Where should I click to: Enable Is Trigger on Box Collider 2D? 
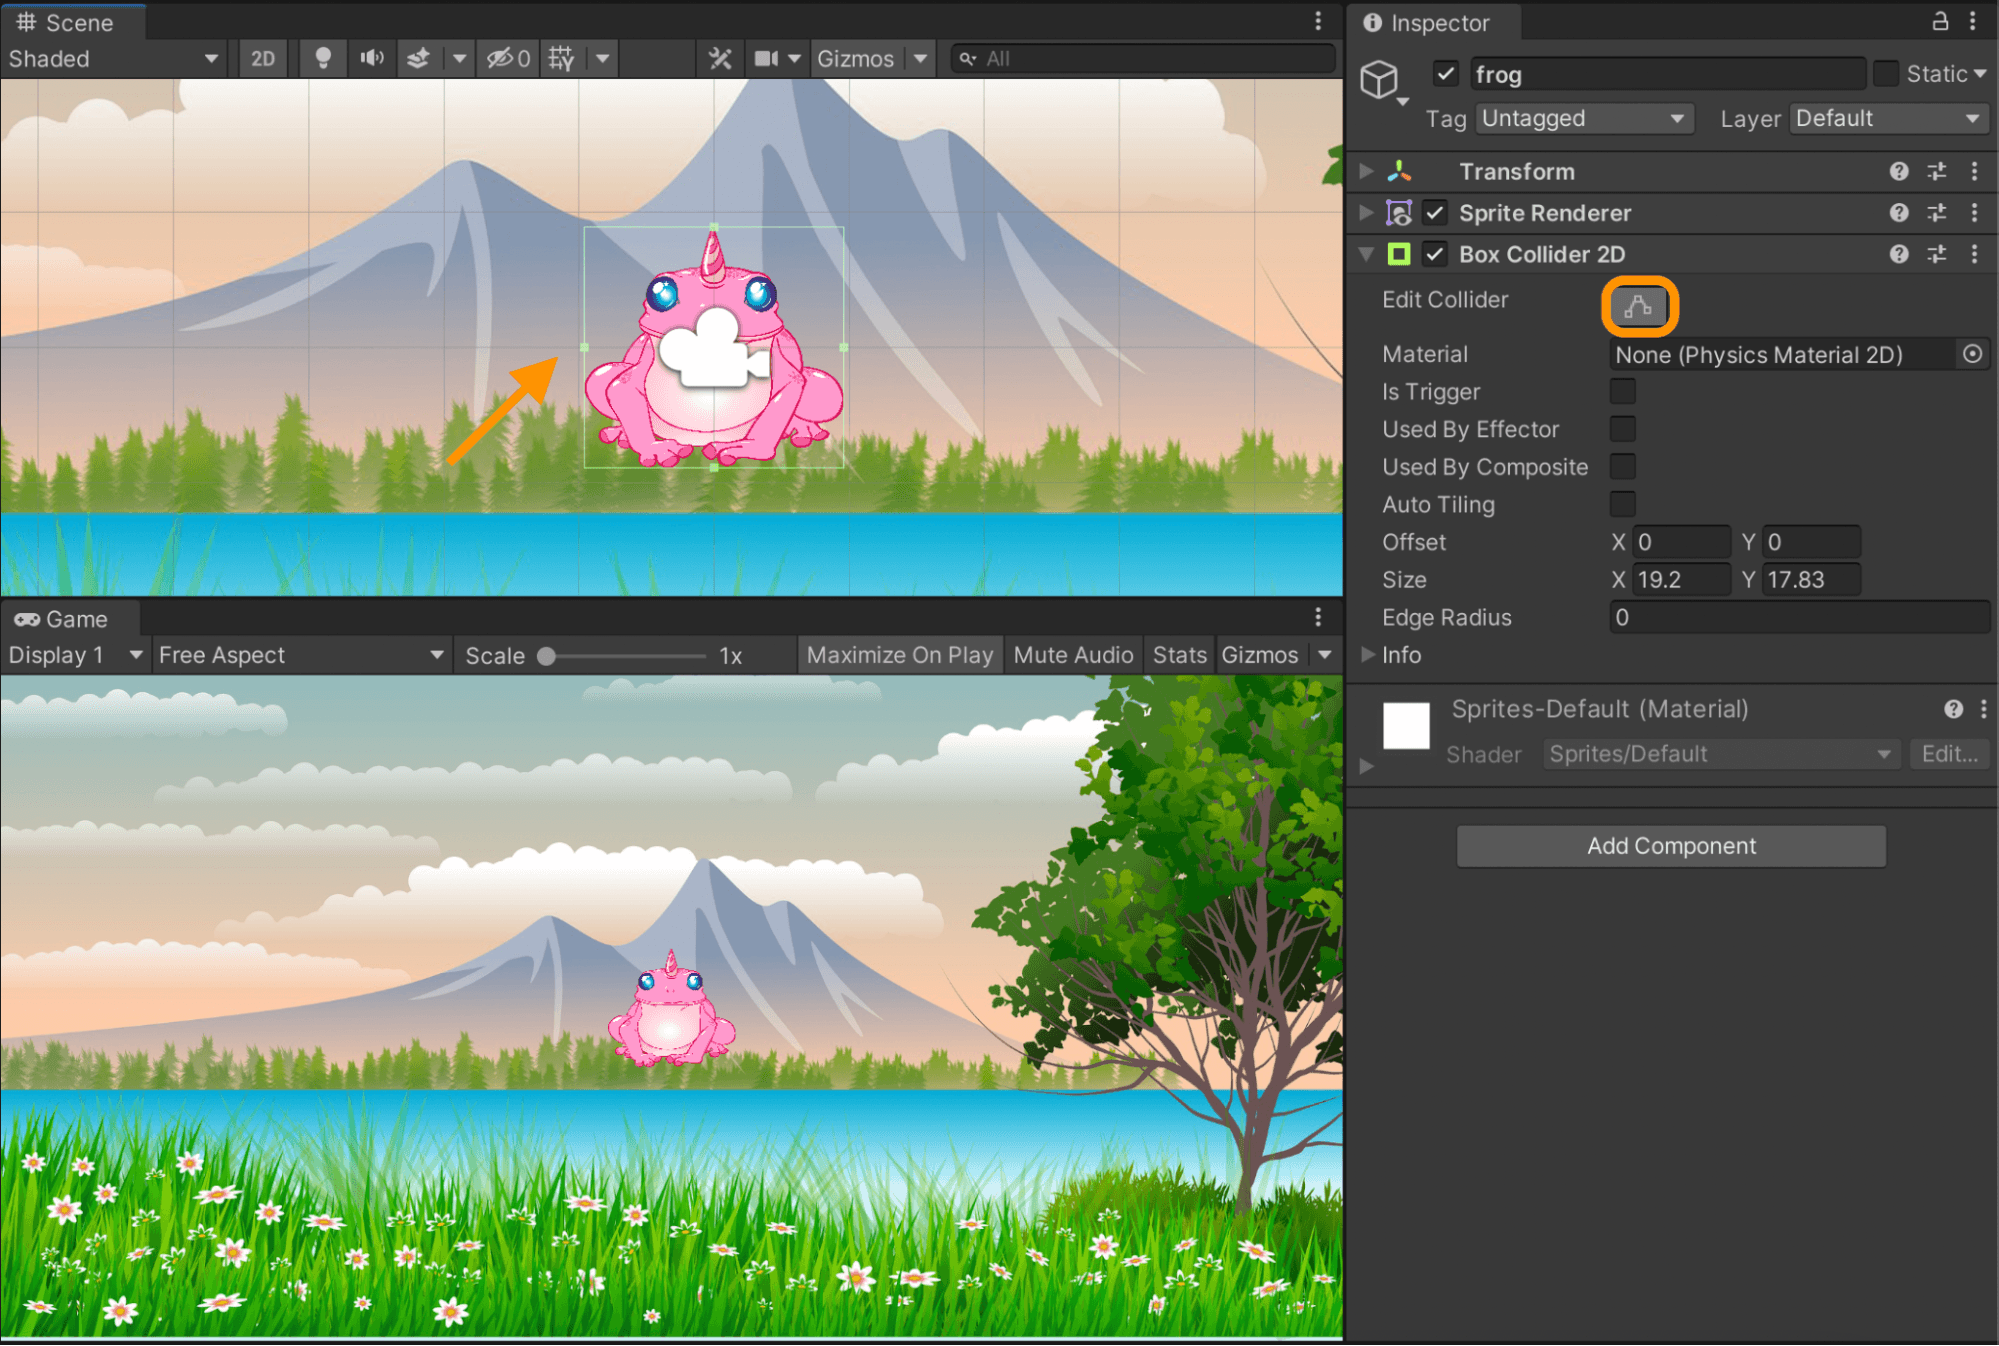coord(1622,391)
